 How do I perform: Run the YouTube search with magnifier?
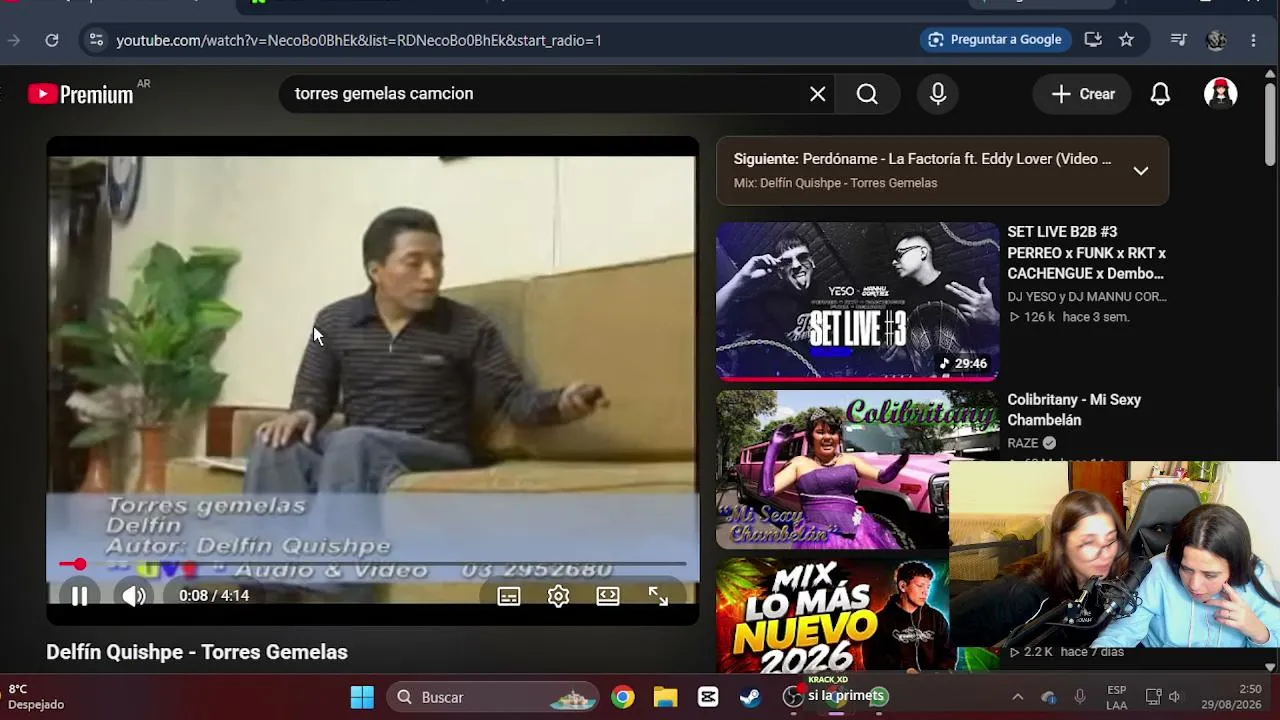pyautogui.click(x=867, y=94)
